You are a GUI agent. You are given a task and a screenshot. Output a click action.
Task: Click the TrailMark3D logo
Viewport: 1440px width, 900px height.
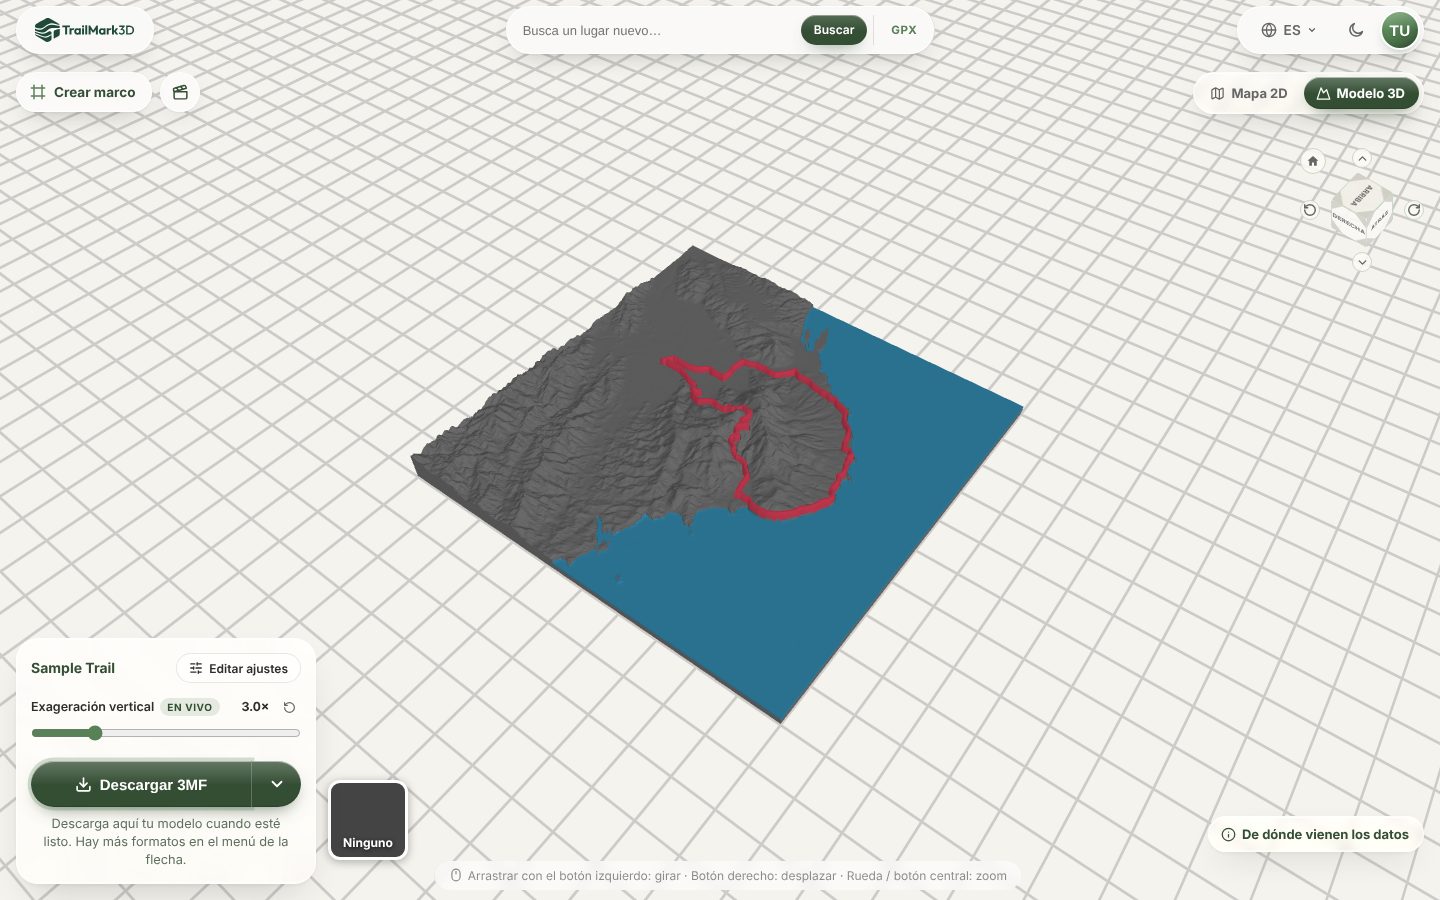coord(84,30)
